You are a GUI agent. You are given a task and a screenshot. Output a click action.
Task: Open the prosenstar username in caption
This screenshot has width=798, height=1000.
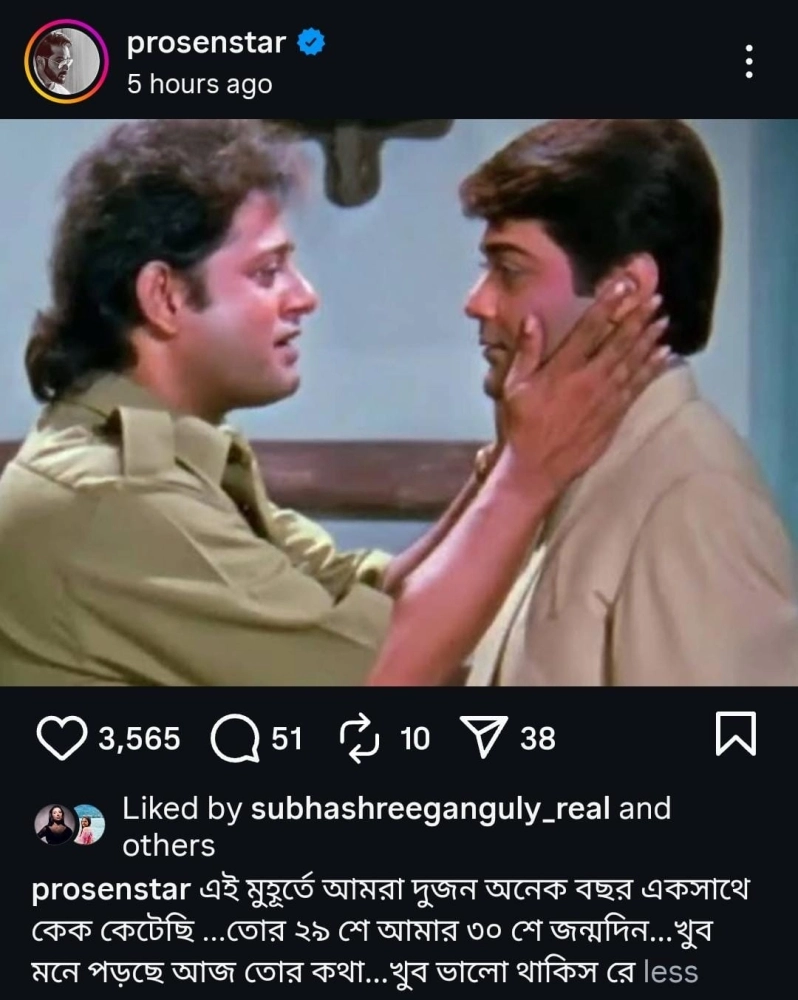click(111, 890)
